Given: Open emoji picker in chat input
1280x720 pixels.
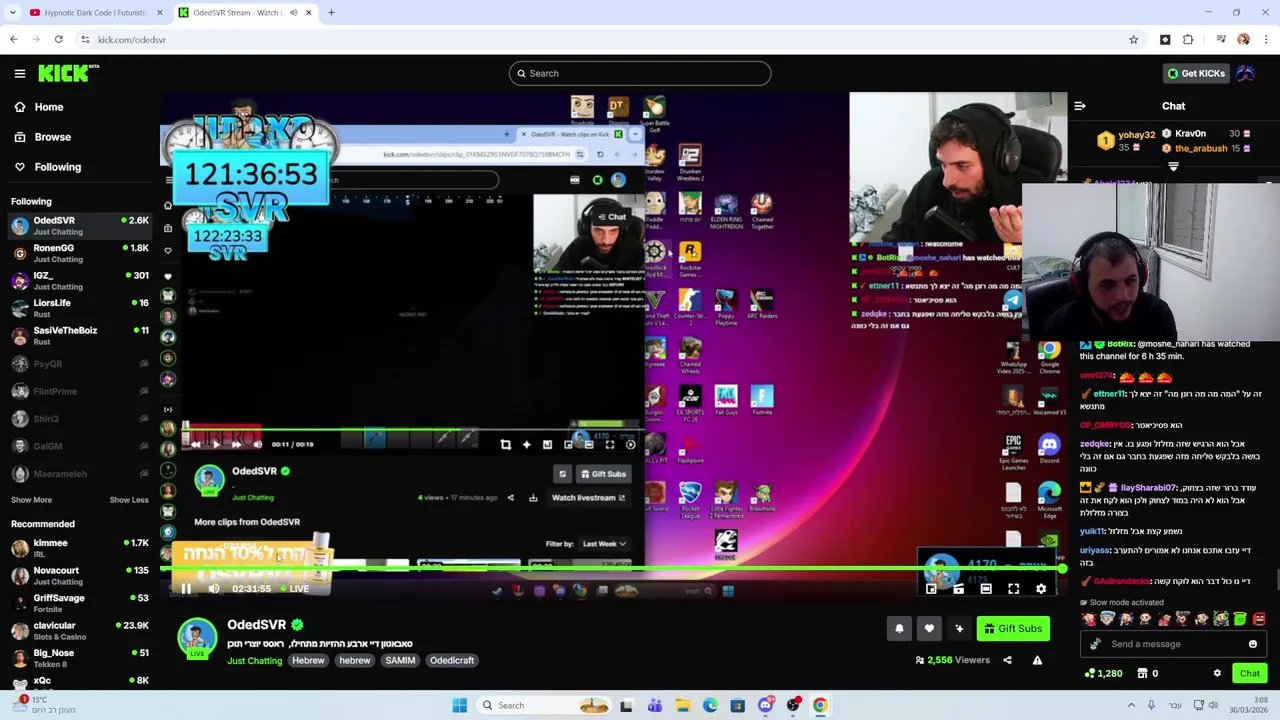Looking at the screenshot, I should (x=1253, y=644).
